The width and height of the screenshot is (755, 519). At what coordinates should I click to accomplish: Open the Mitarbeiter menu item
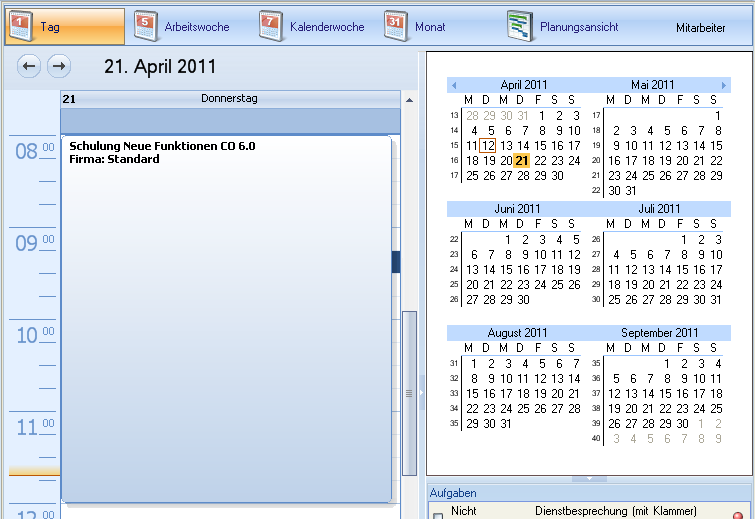tap(700, 28)
